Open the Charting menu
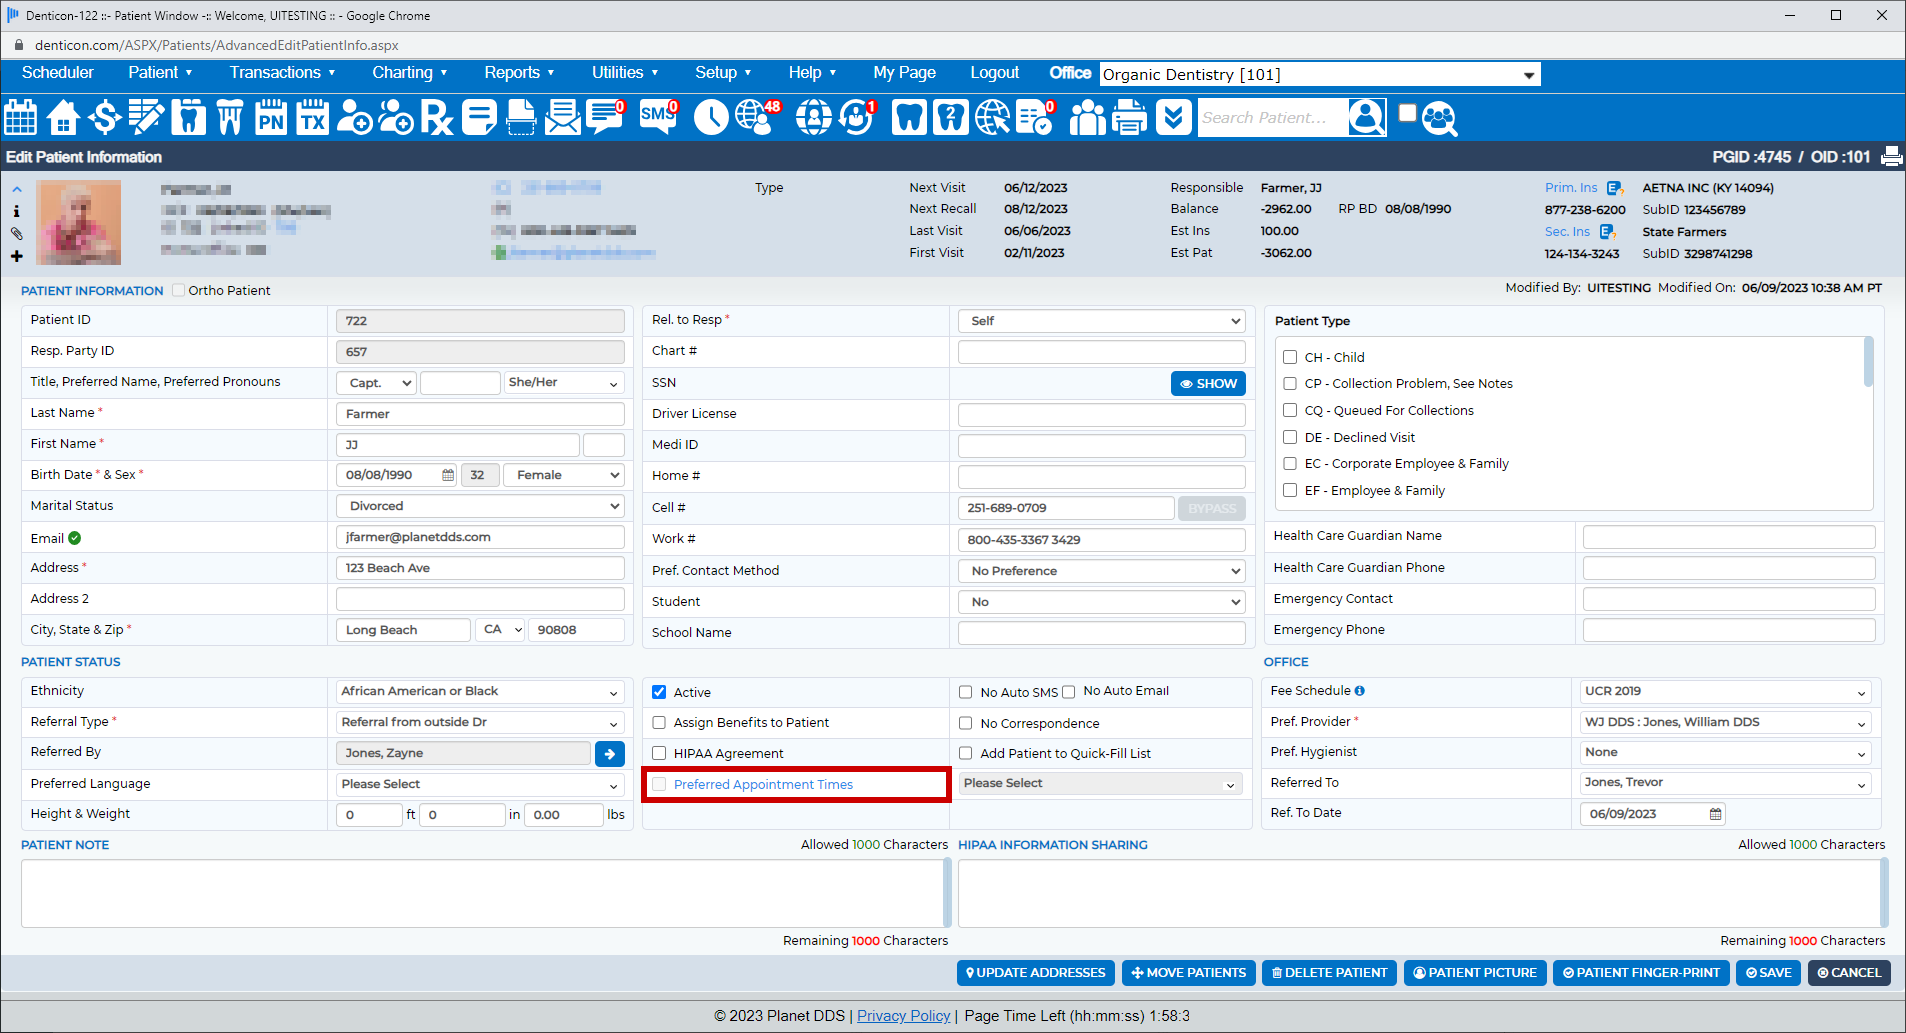 (x=409, y=72)
